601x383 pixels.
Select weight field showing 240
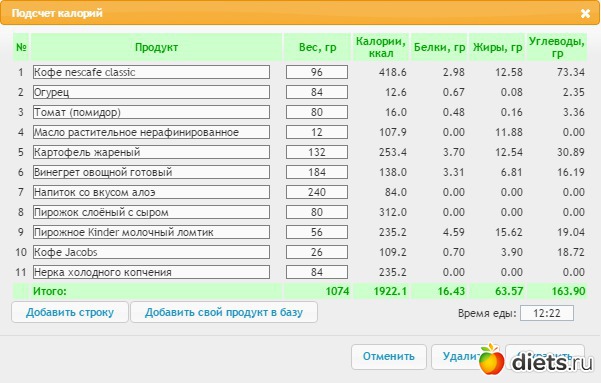click(317, 192)
